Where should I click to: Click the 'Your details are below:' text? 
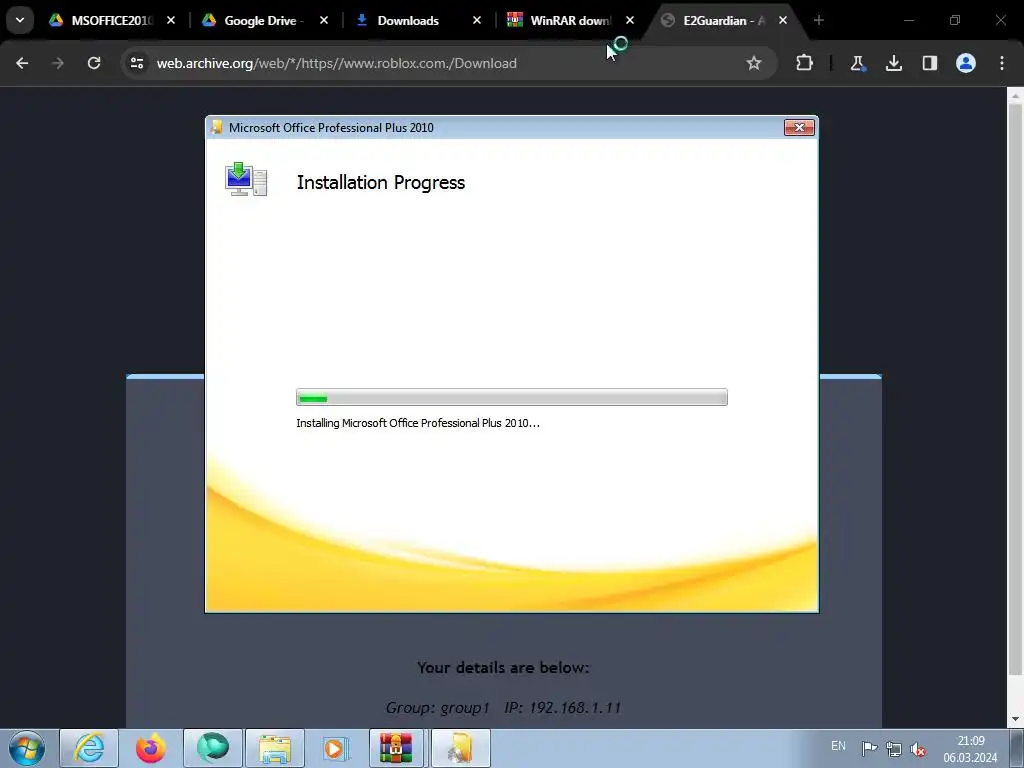pos(504,667)
